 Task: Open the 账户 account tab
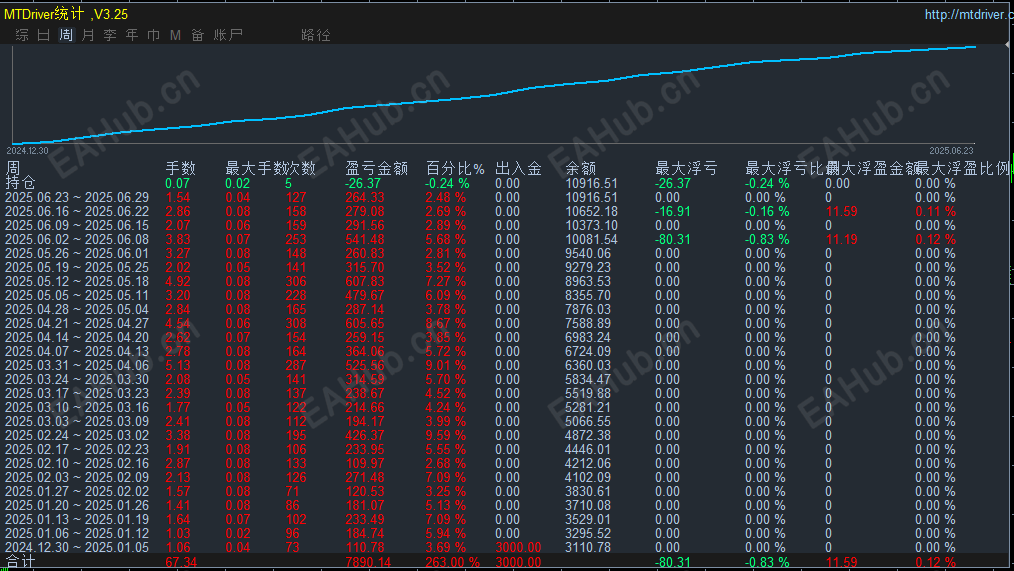coord(228,35)
